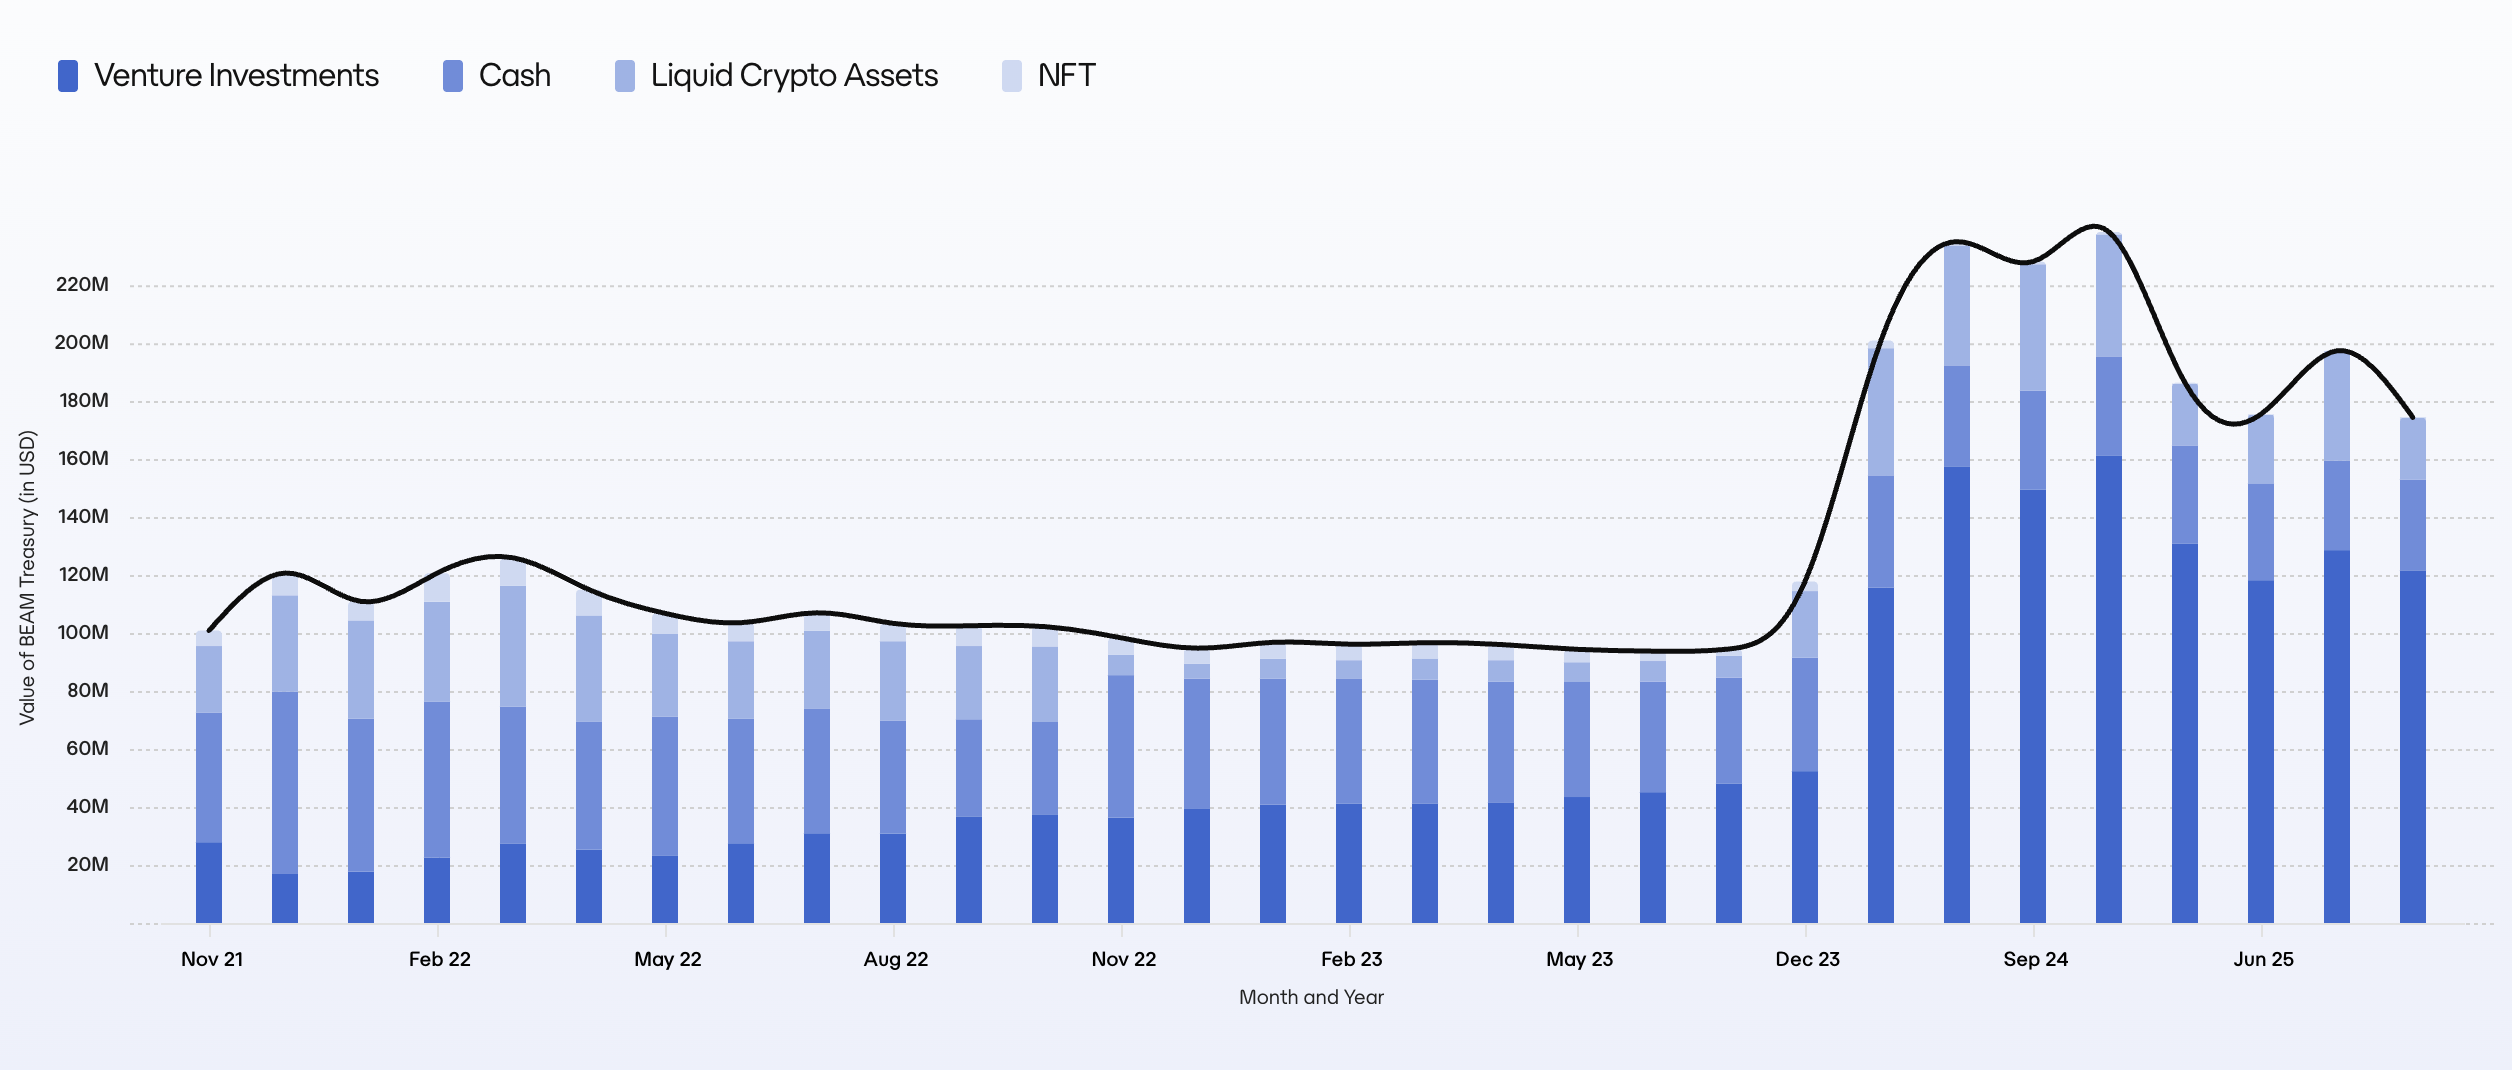The width and height of the screenshot is (2512, 1070).
Task: Select the Jun 25 stacked bar
Action: [2261, 669]
